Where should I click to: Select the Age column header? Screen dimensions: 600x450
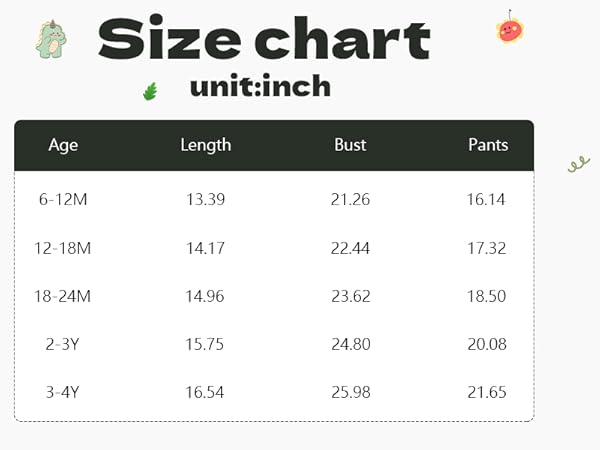click(x=63, y=145)
